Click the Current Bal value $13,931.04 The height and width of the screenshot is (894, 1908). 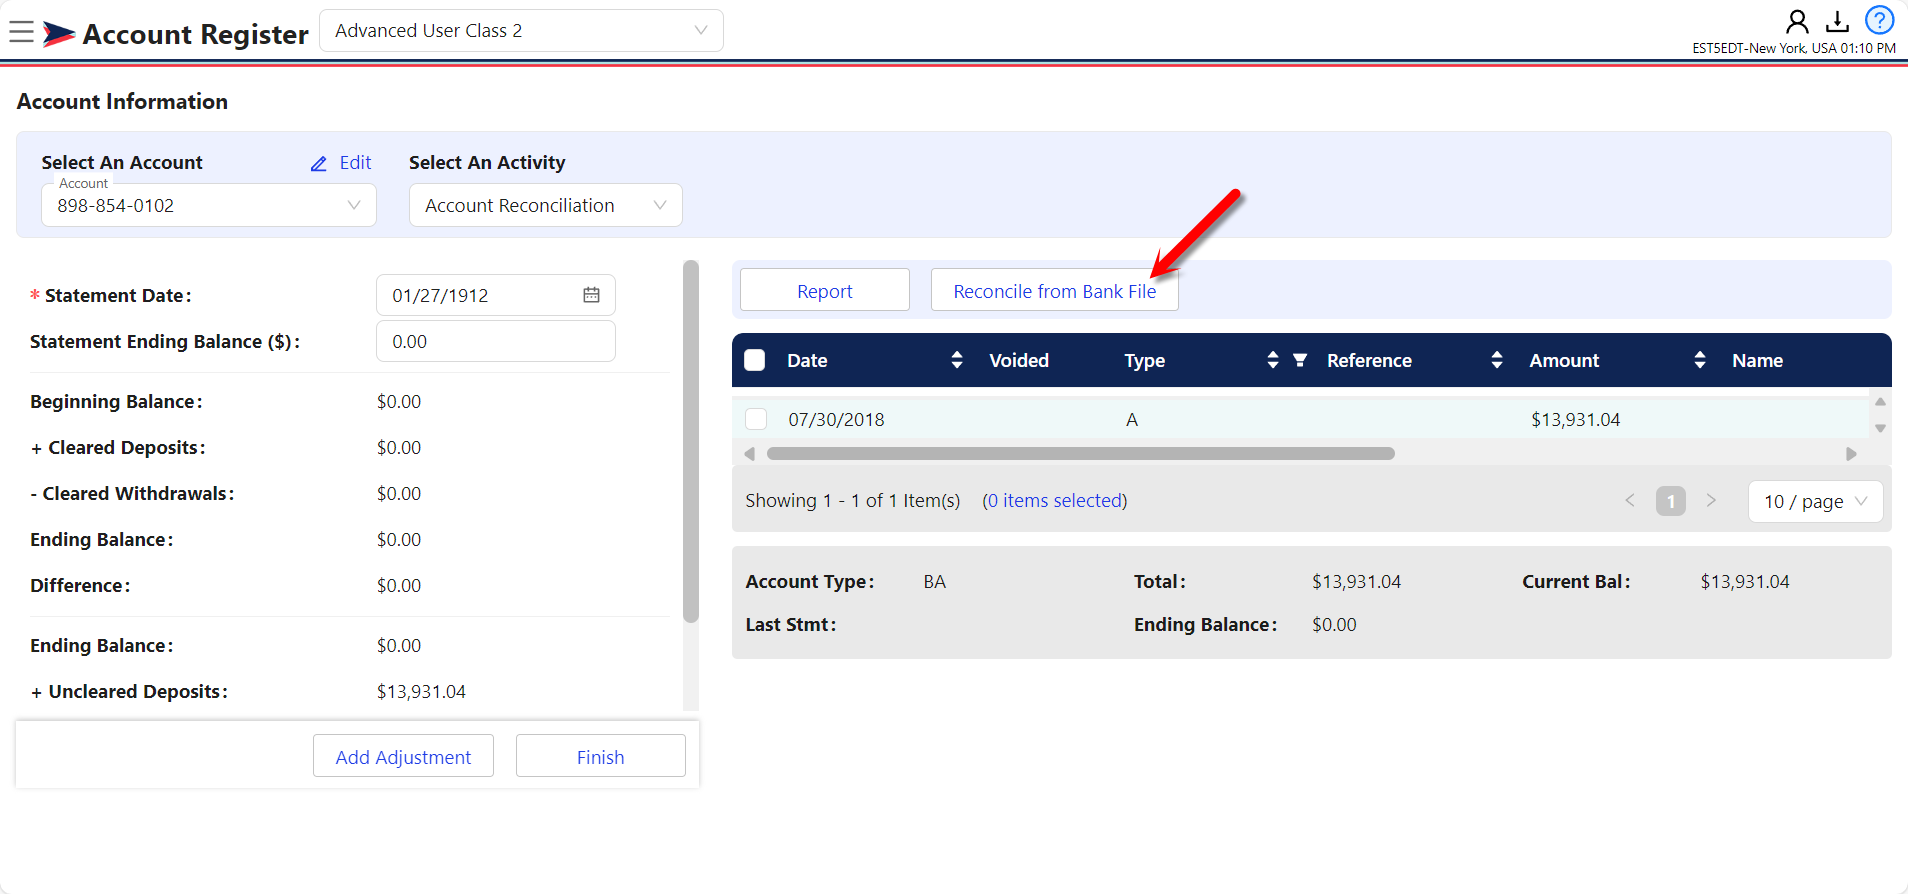pyautogui.click(x=1745, y=581)
